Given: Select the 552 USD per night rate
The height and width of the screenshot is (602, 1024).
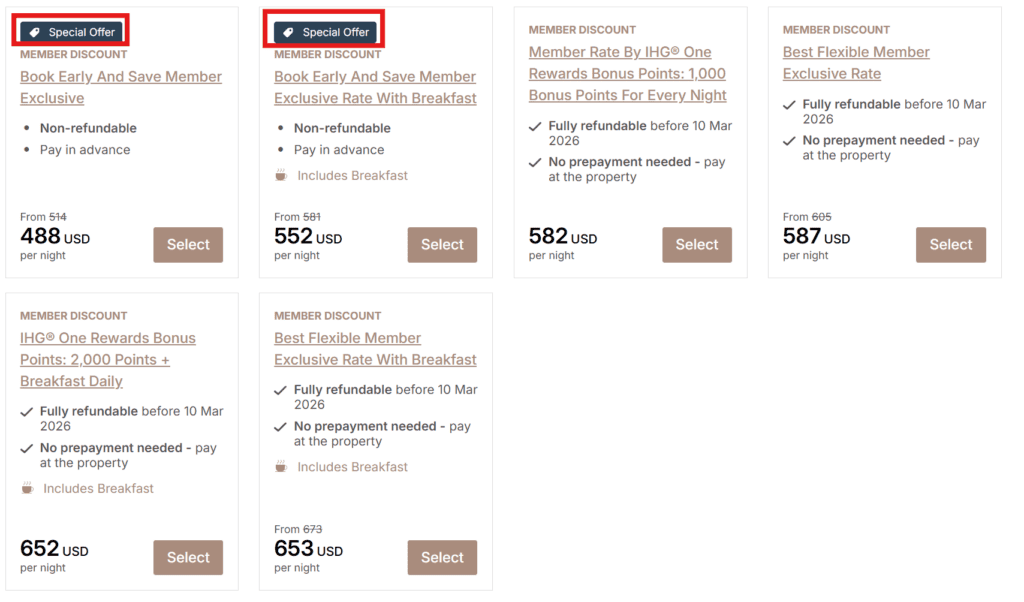Looking at the screenshot, I should (442, 244).
